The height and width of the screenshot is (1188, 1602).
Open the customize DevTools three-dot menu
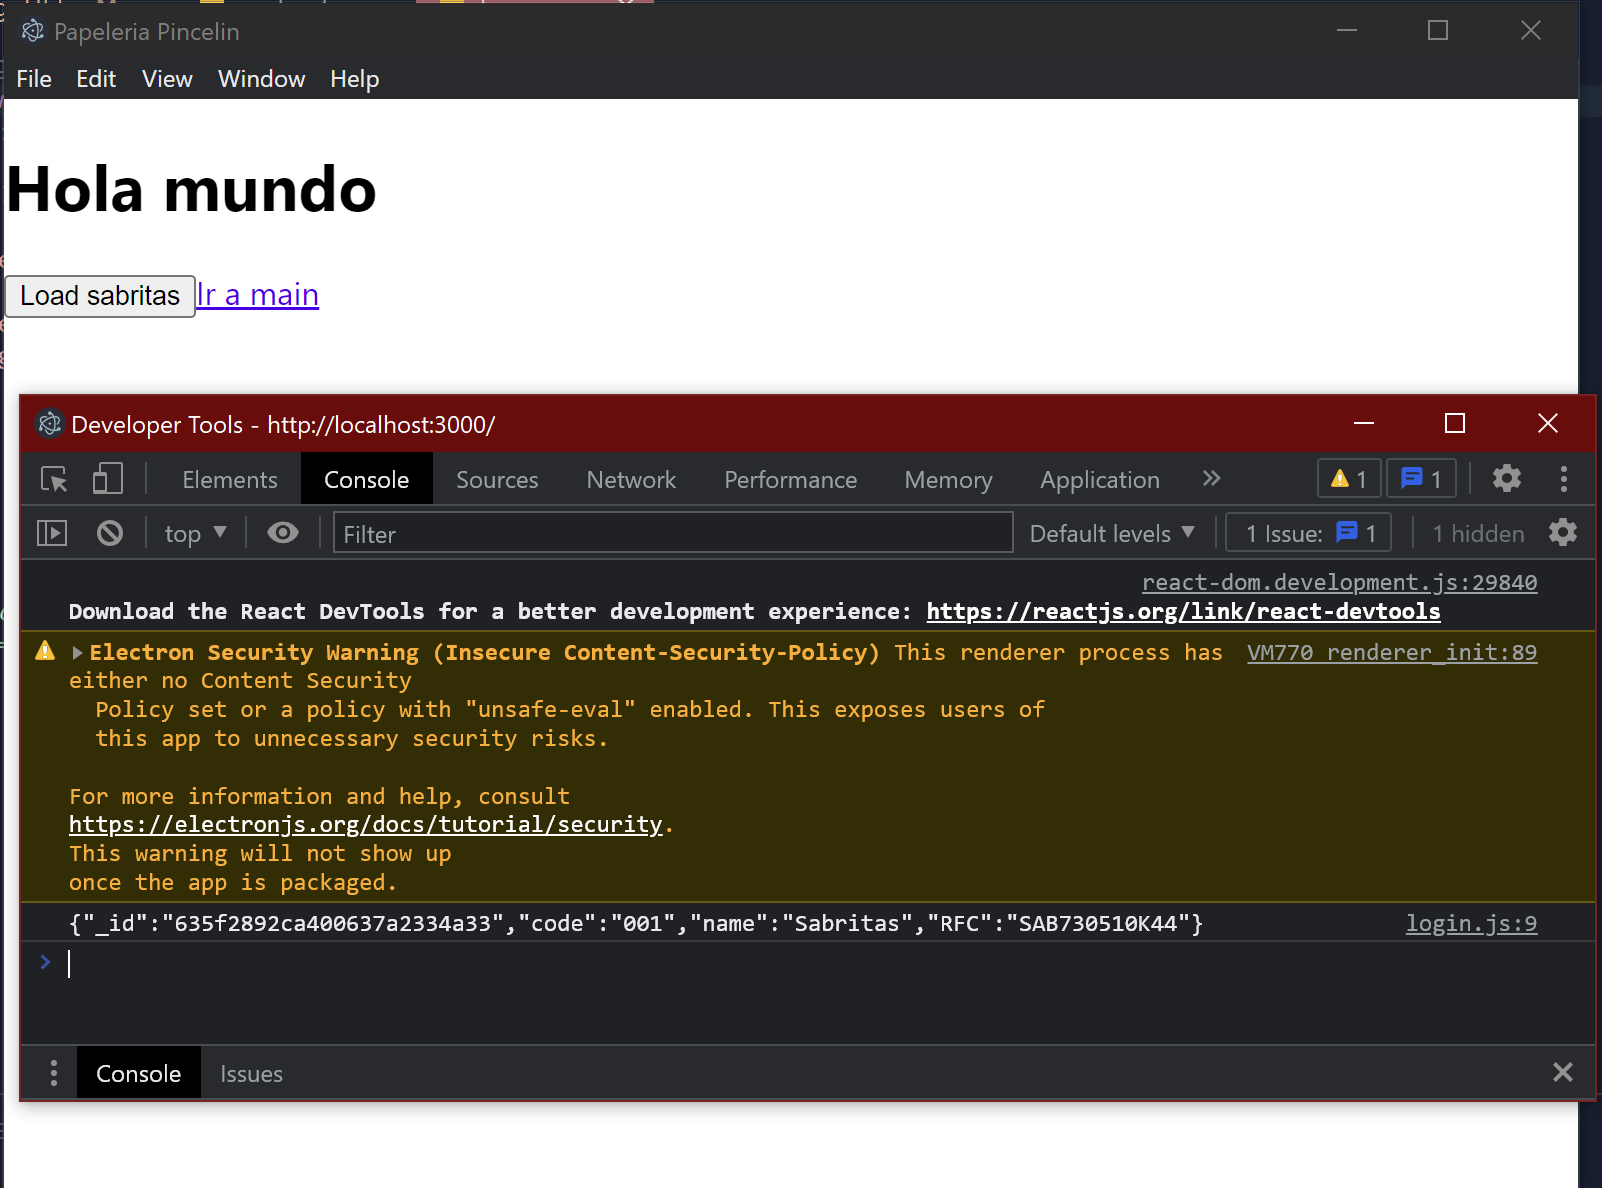[x=1564, y=479]
